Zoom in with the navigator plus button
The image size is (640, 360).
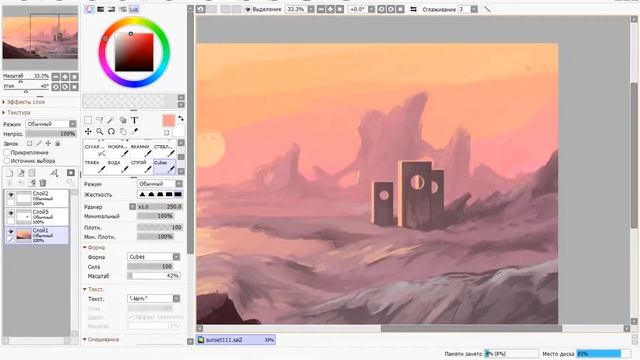(65, 77)
